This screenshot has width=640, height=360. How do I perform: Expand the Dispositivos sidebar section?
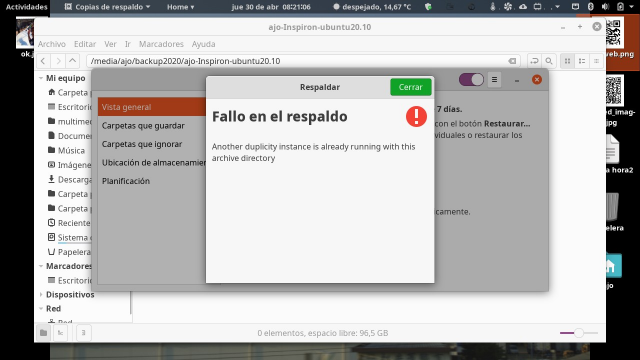pyautogui.click(x=41, y=294)
